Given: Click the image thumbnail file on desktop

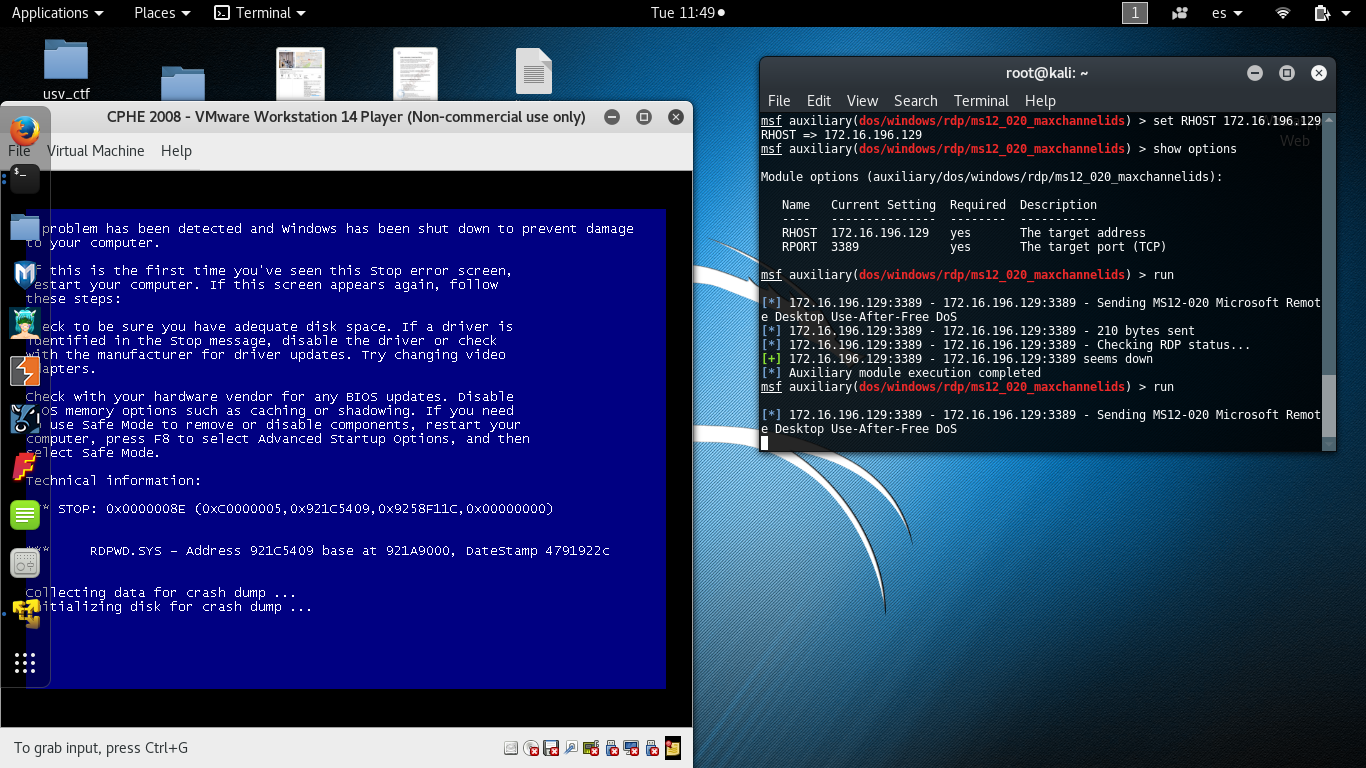Looking at the screenshot, I should pyautogui.click(x=300, y=73).
